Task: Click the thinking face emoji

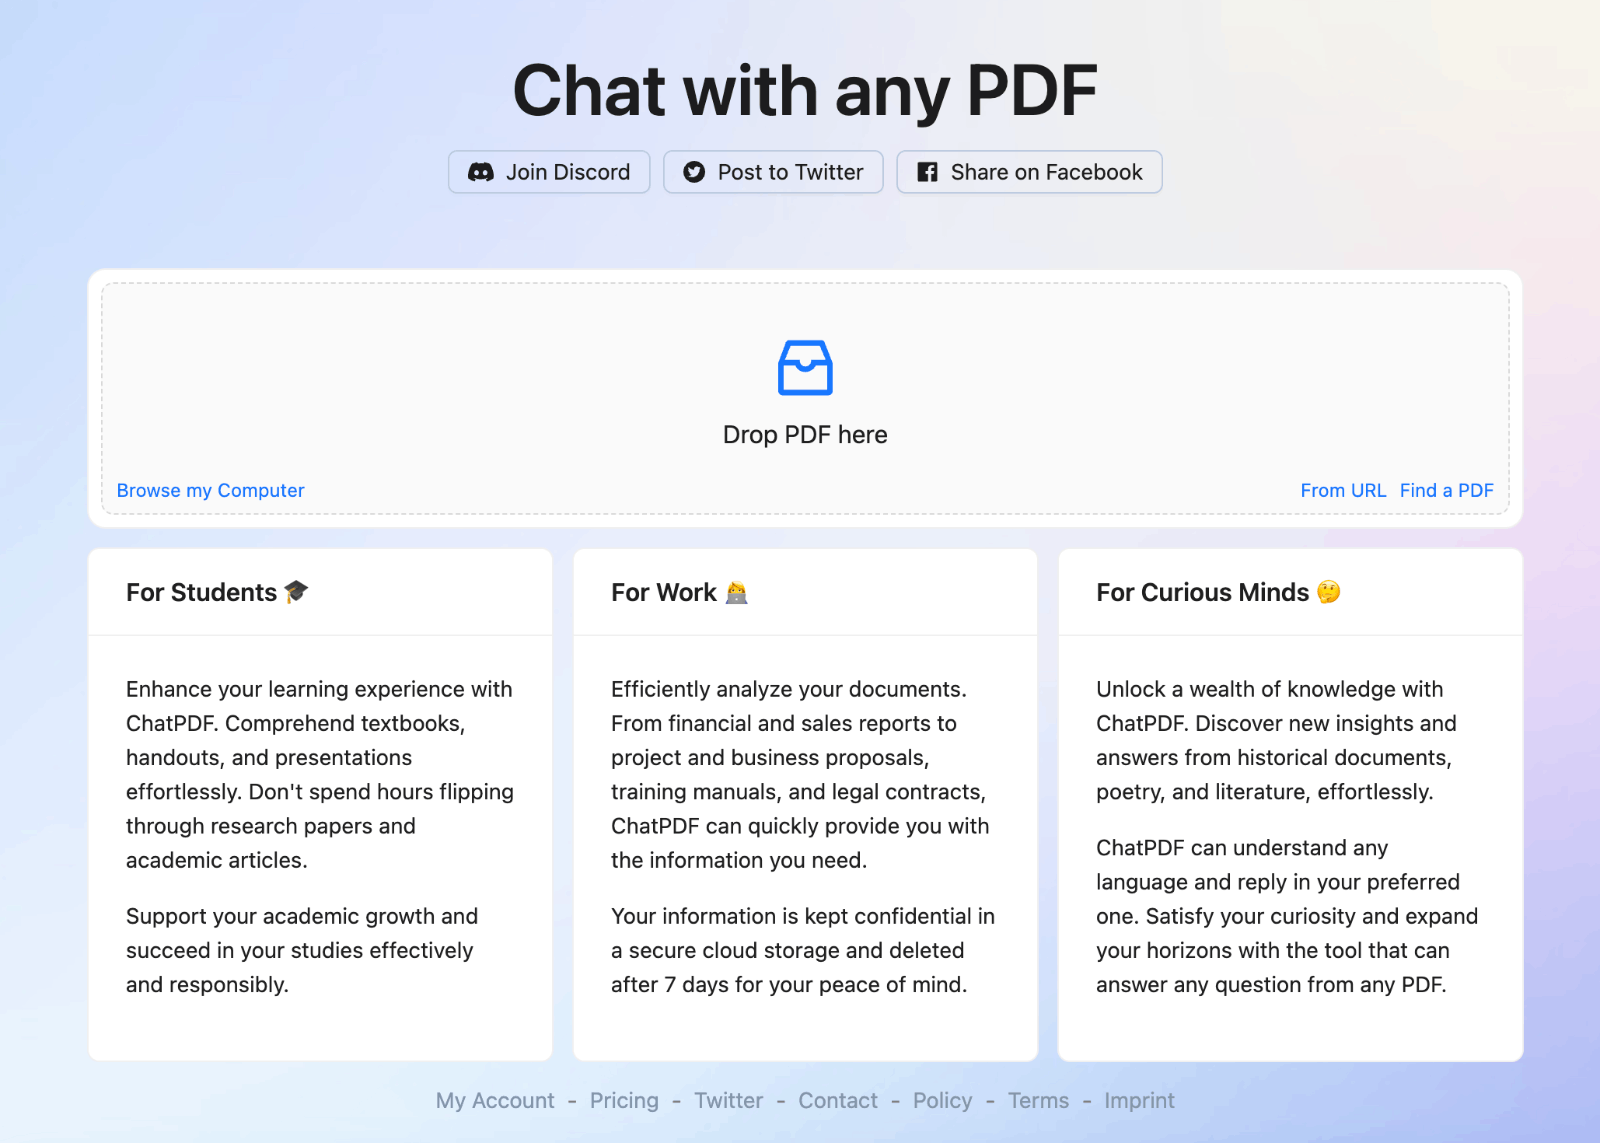Action: pos(1329,592)
